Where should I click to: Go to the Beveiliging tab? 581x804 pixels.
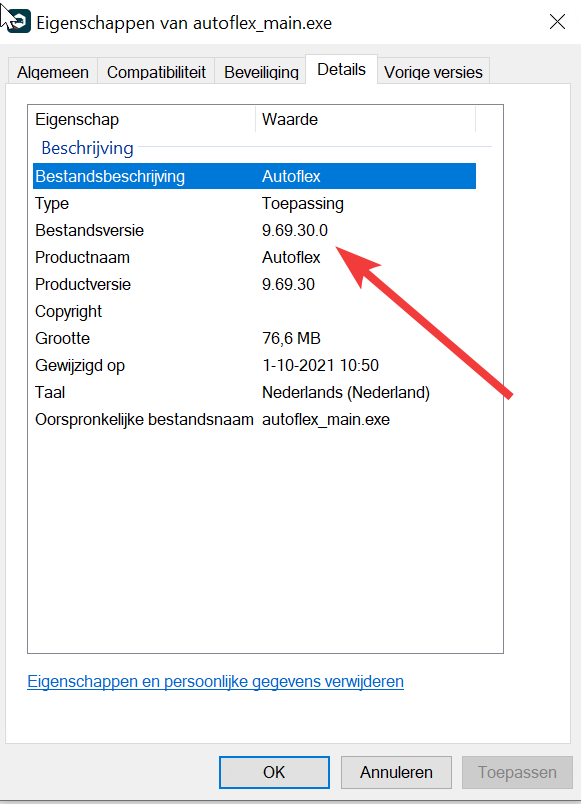(x=261, y=72)
